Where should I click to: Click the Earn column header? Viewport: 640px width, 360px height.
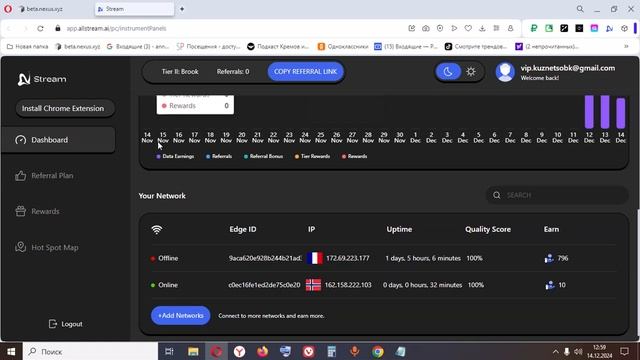pyautogui.click(x=551, y=229)
